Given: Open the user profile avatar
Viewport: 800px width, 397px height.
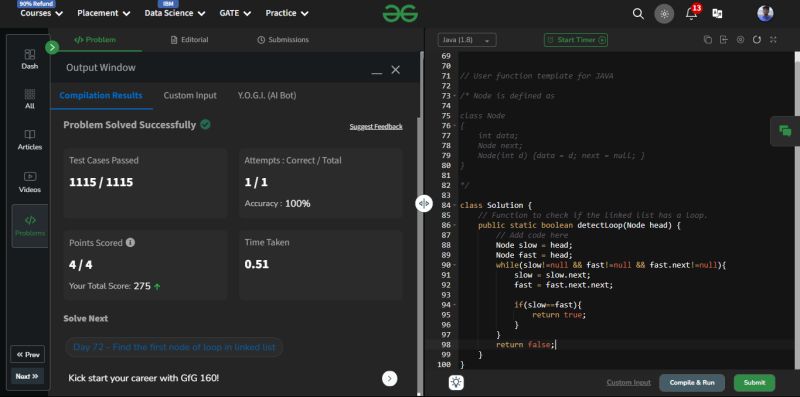Looking at the screenshot, I should [765, 13].
